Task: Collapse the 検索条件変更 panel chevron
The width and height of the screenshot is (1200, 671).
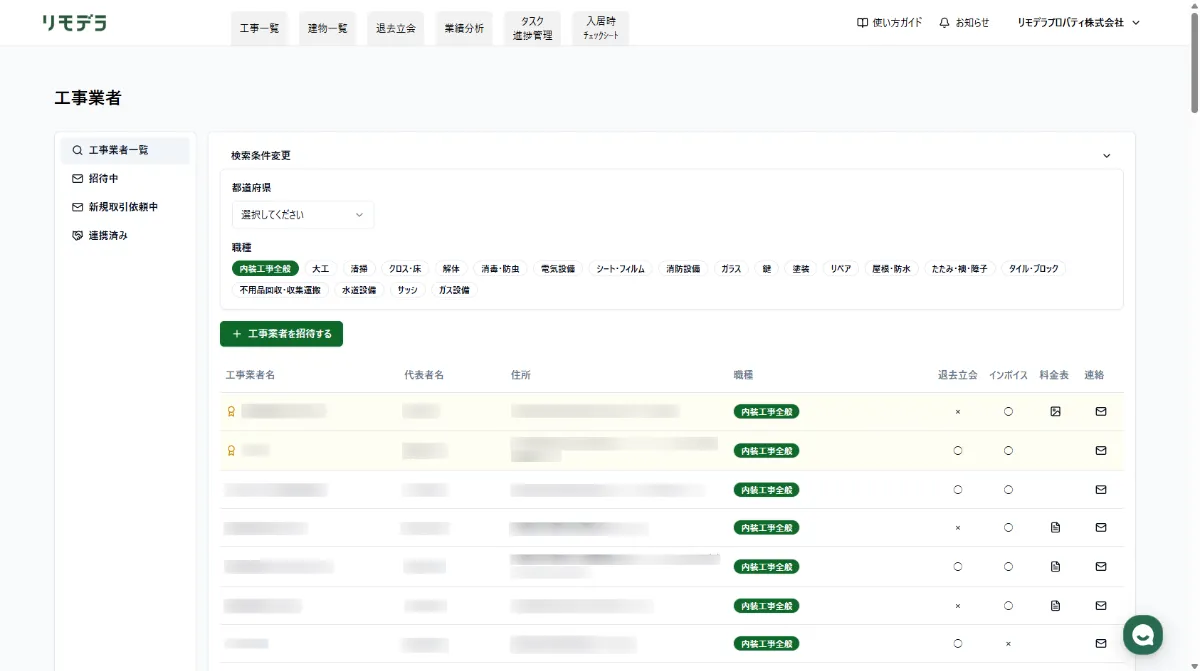Action: 1106,156
